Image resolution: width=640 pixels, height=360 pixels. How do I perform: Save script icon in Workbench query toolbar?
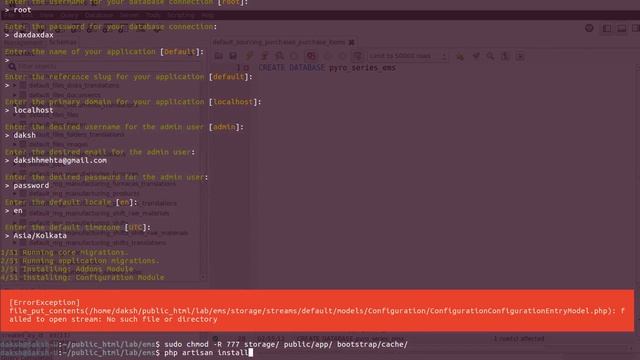pyautogui.click(x=233, y=56)
